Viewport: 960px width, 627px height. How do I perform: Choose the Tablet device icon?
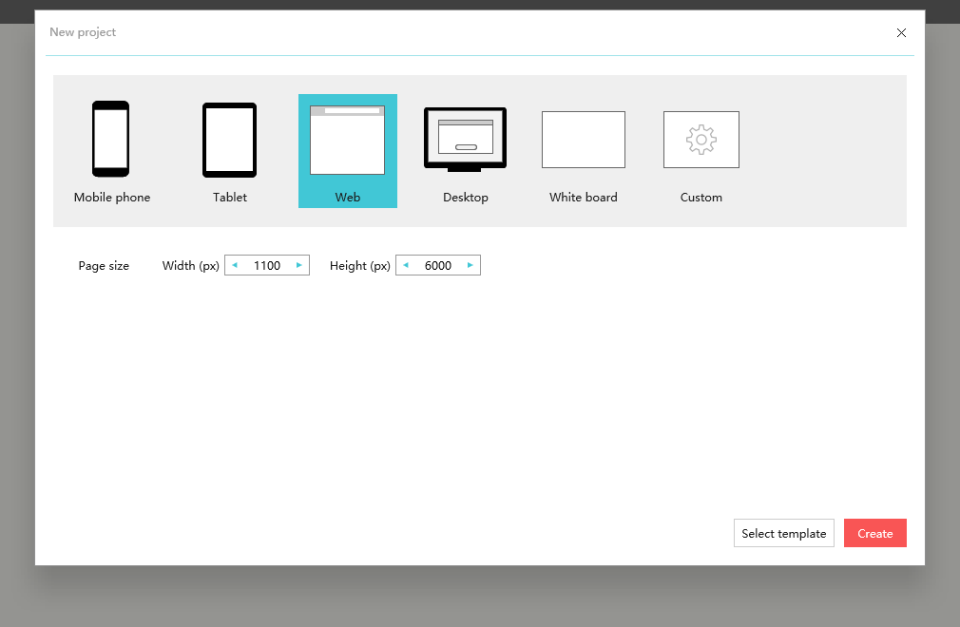point(229,140)
